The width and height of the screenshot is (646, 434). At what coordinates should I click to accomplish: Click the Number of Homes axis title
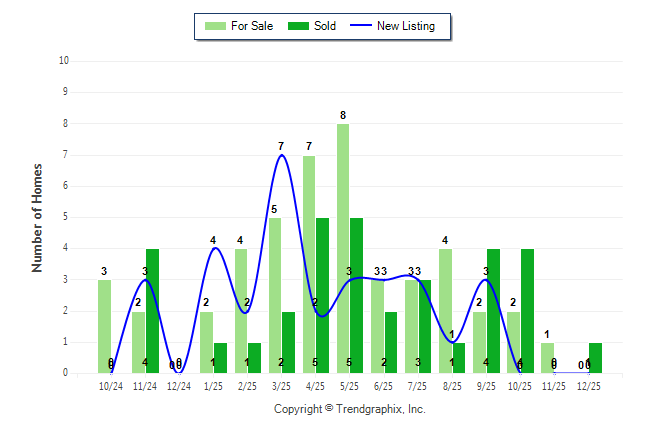(37, 217)
